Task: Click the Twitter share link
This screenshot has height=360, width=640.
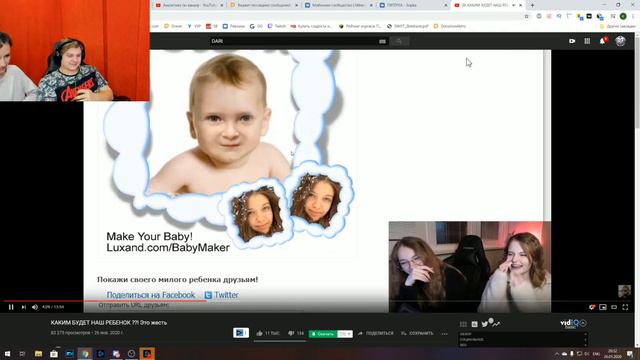Action: [222, 295]
